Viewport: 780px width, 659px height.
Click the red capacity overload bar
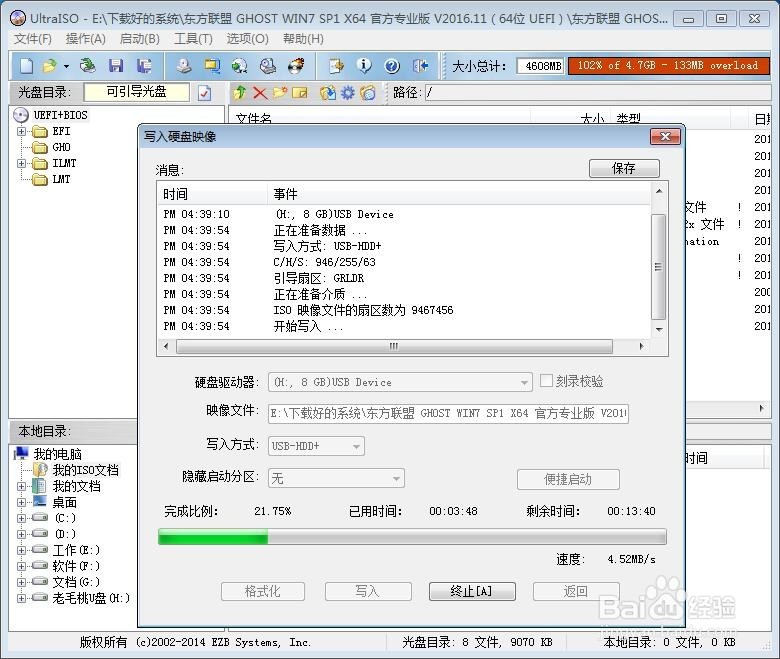pyautogui.click(x=669, y=66)
